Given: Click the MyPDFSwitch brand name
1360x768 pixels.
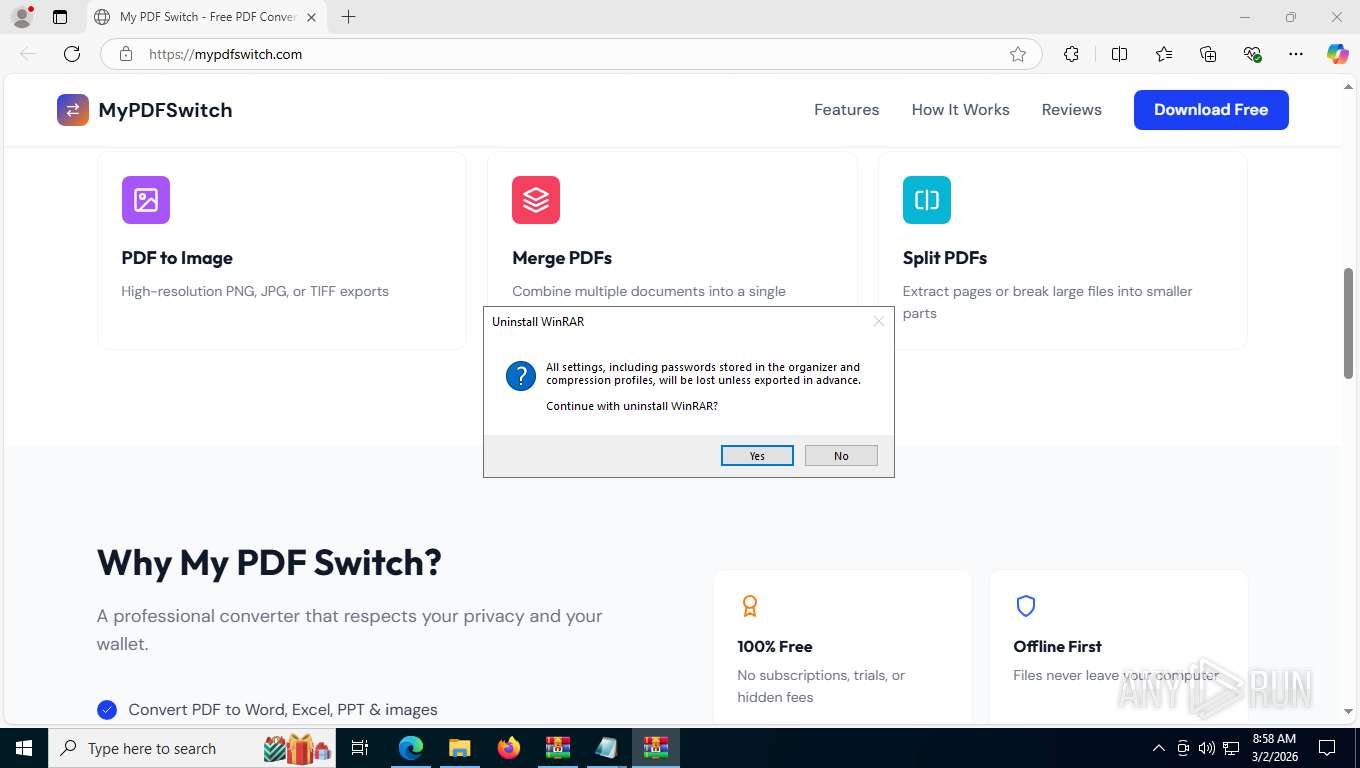Looking at the screenshot, I should click(165, 110).
